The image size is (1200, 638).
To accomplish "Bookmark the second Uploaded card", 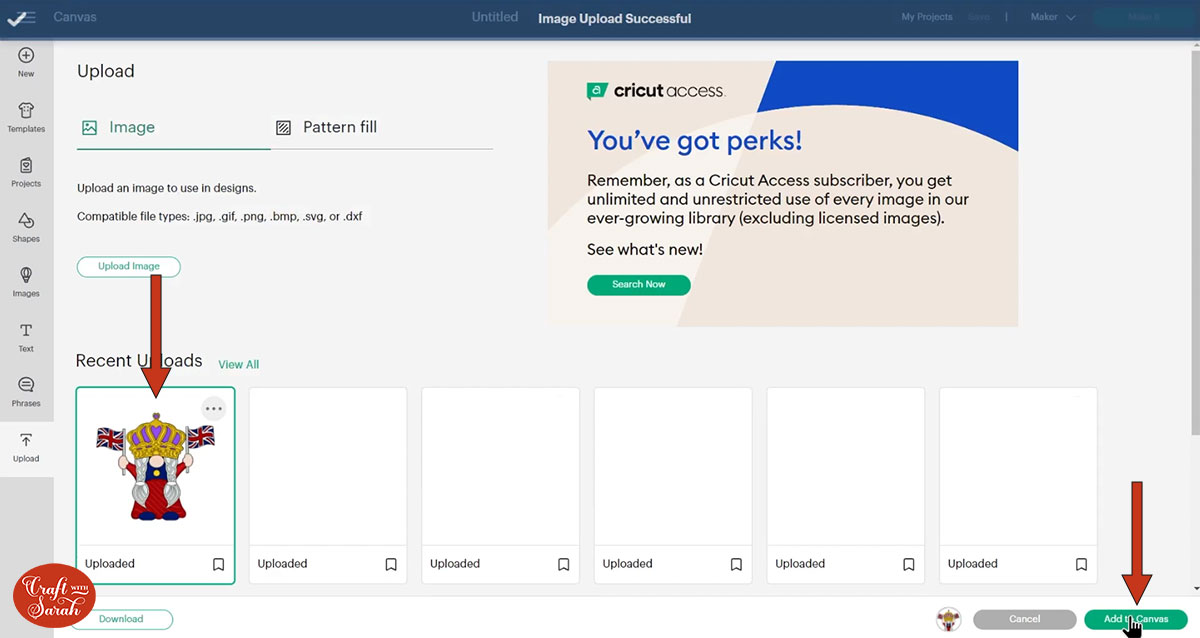I will (x=391, y=564).
